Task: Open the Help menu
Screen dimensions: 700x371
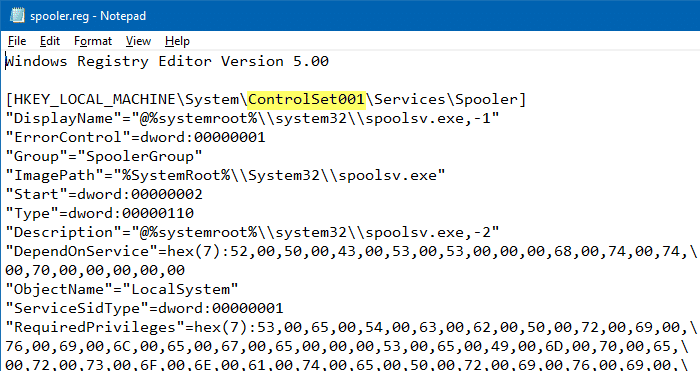Action: click(177, 41)
